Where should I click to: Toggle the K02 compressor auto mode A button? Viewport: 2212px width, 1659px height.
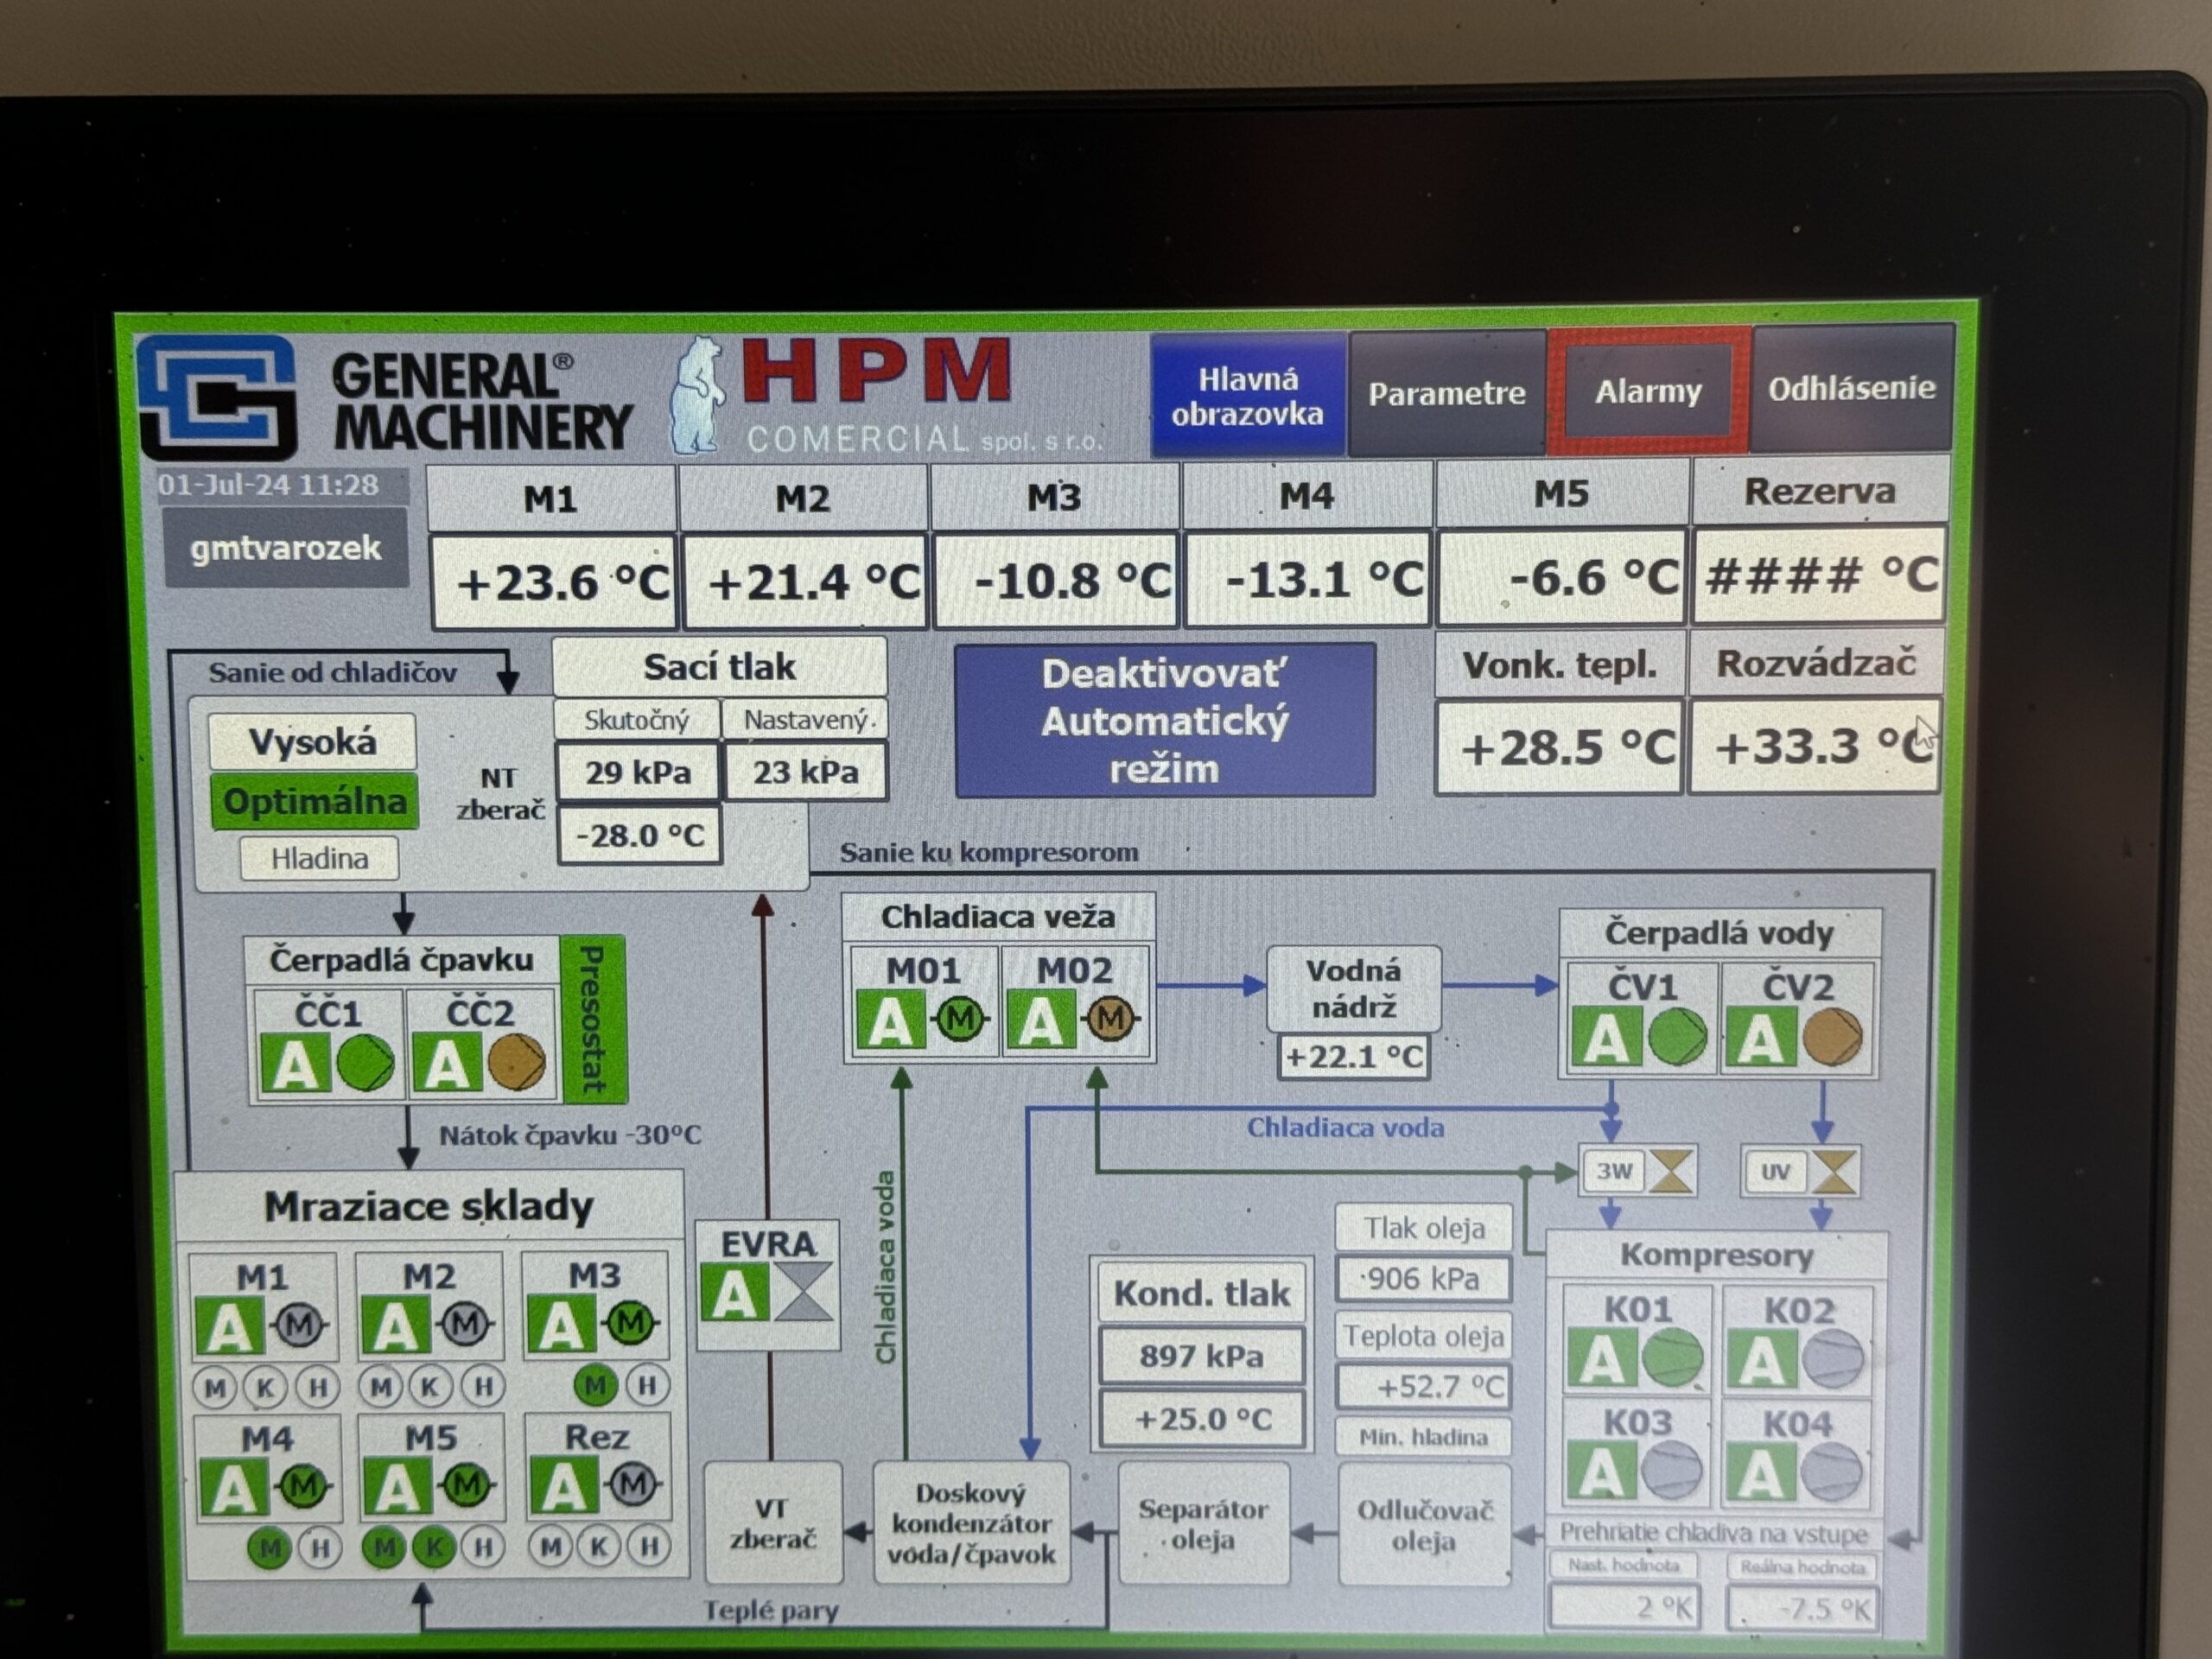coord(1761,1361)
